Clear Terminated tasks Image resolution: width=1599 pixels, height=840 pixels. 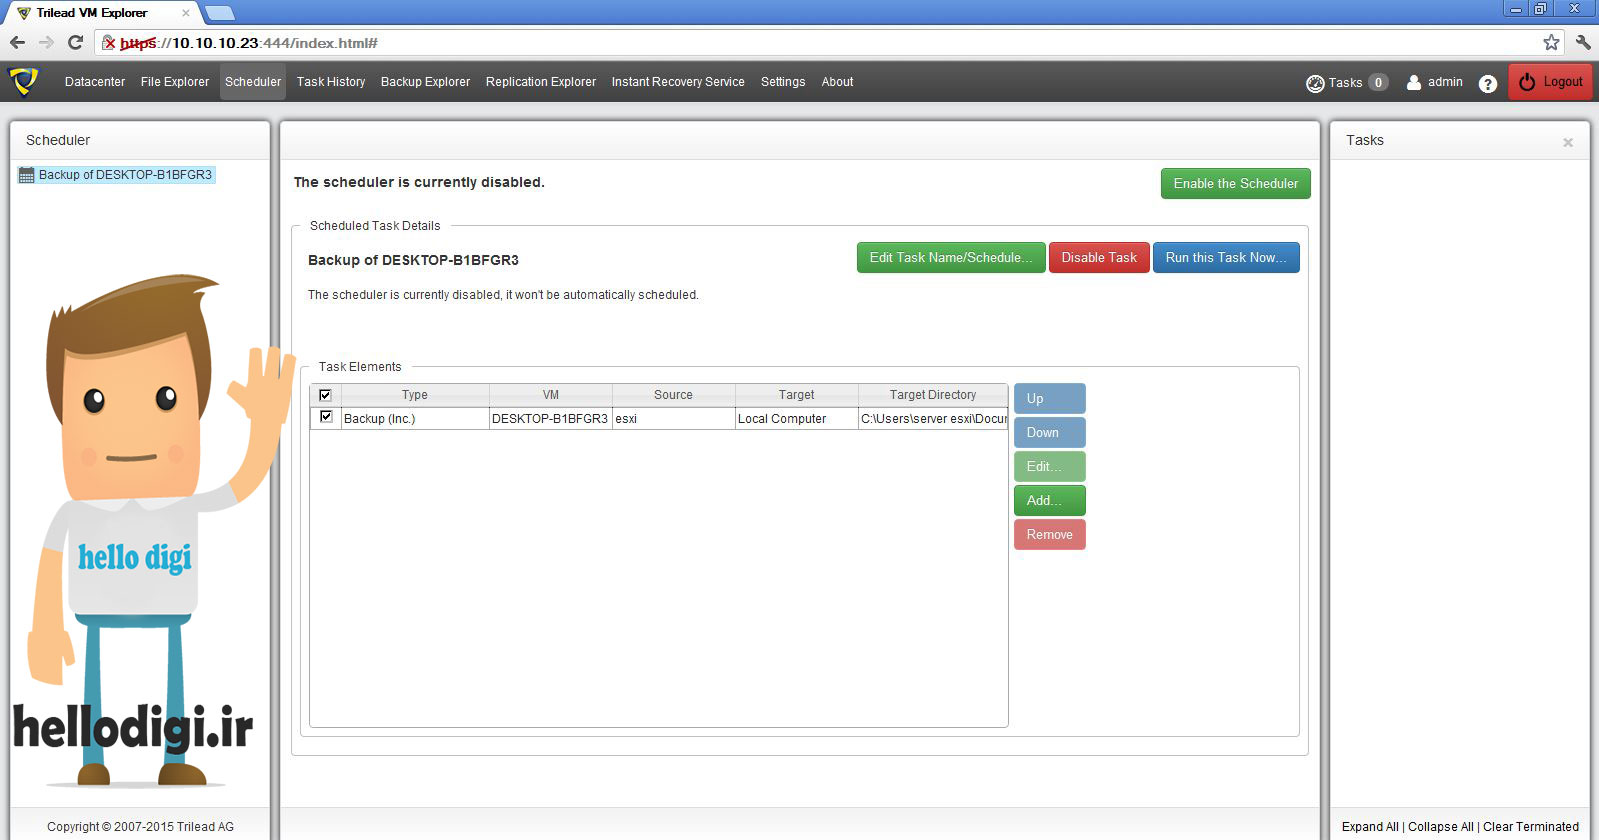(x=1531, y=827)
